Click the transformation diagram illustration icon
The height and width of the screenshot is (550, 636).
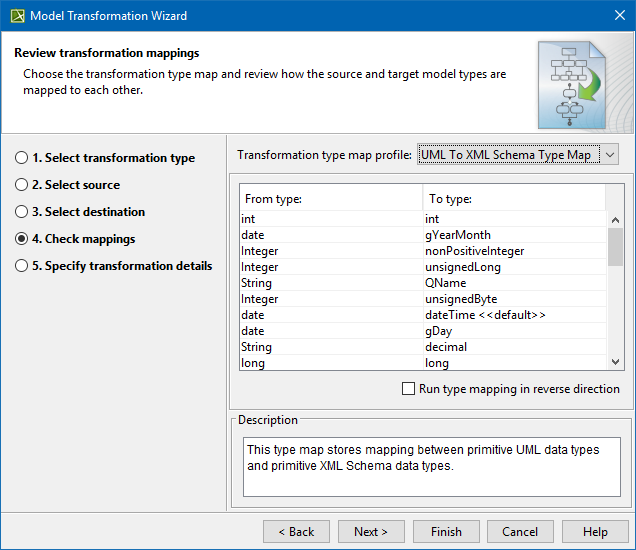point(572,85)
